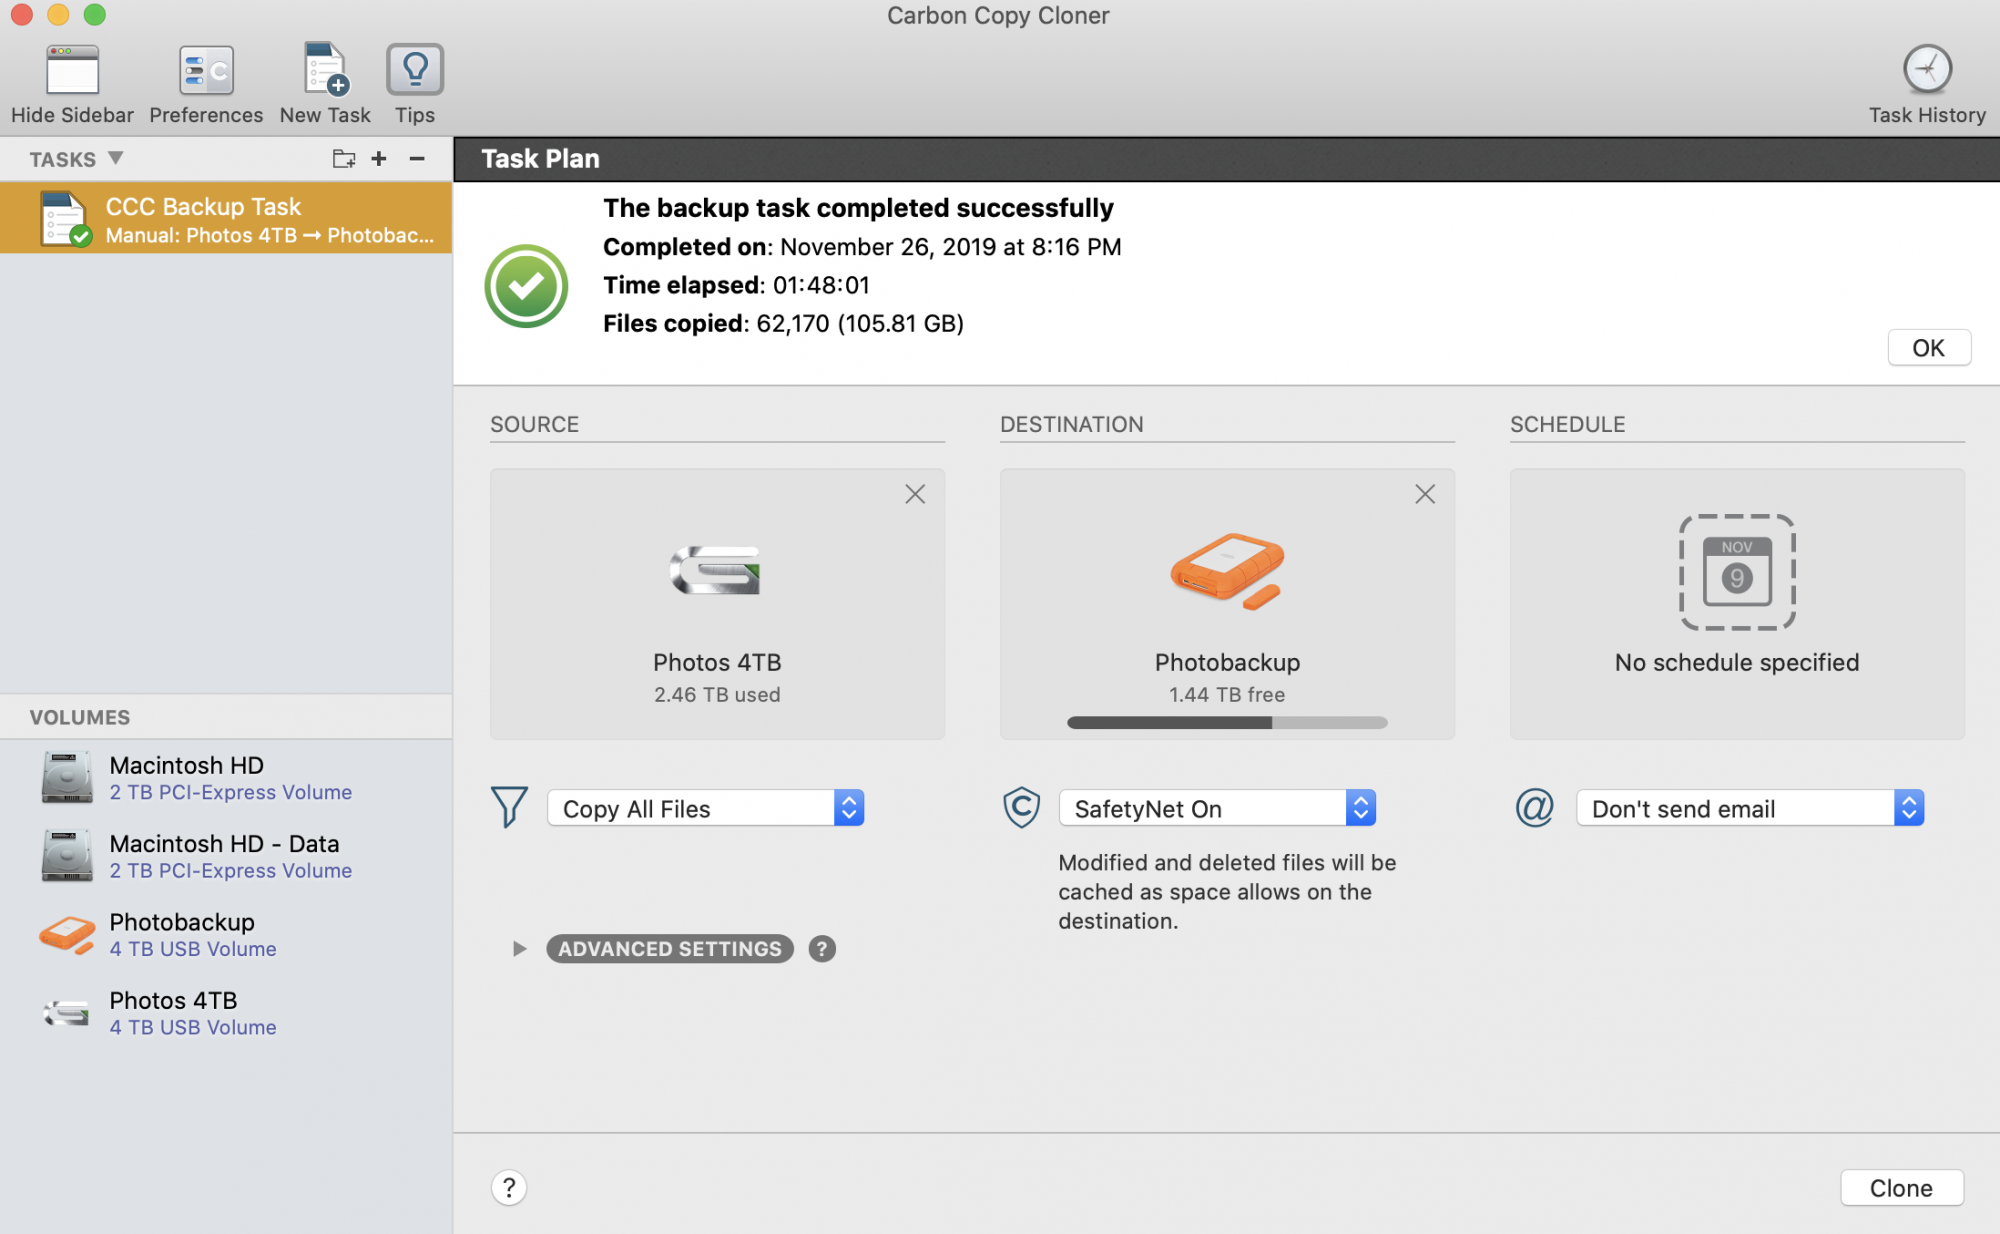The width and height of the screenshot is (2000, 1234).
Task: Expand Advanced Settings disclosure triangle
Action: [519, 949]
